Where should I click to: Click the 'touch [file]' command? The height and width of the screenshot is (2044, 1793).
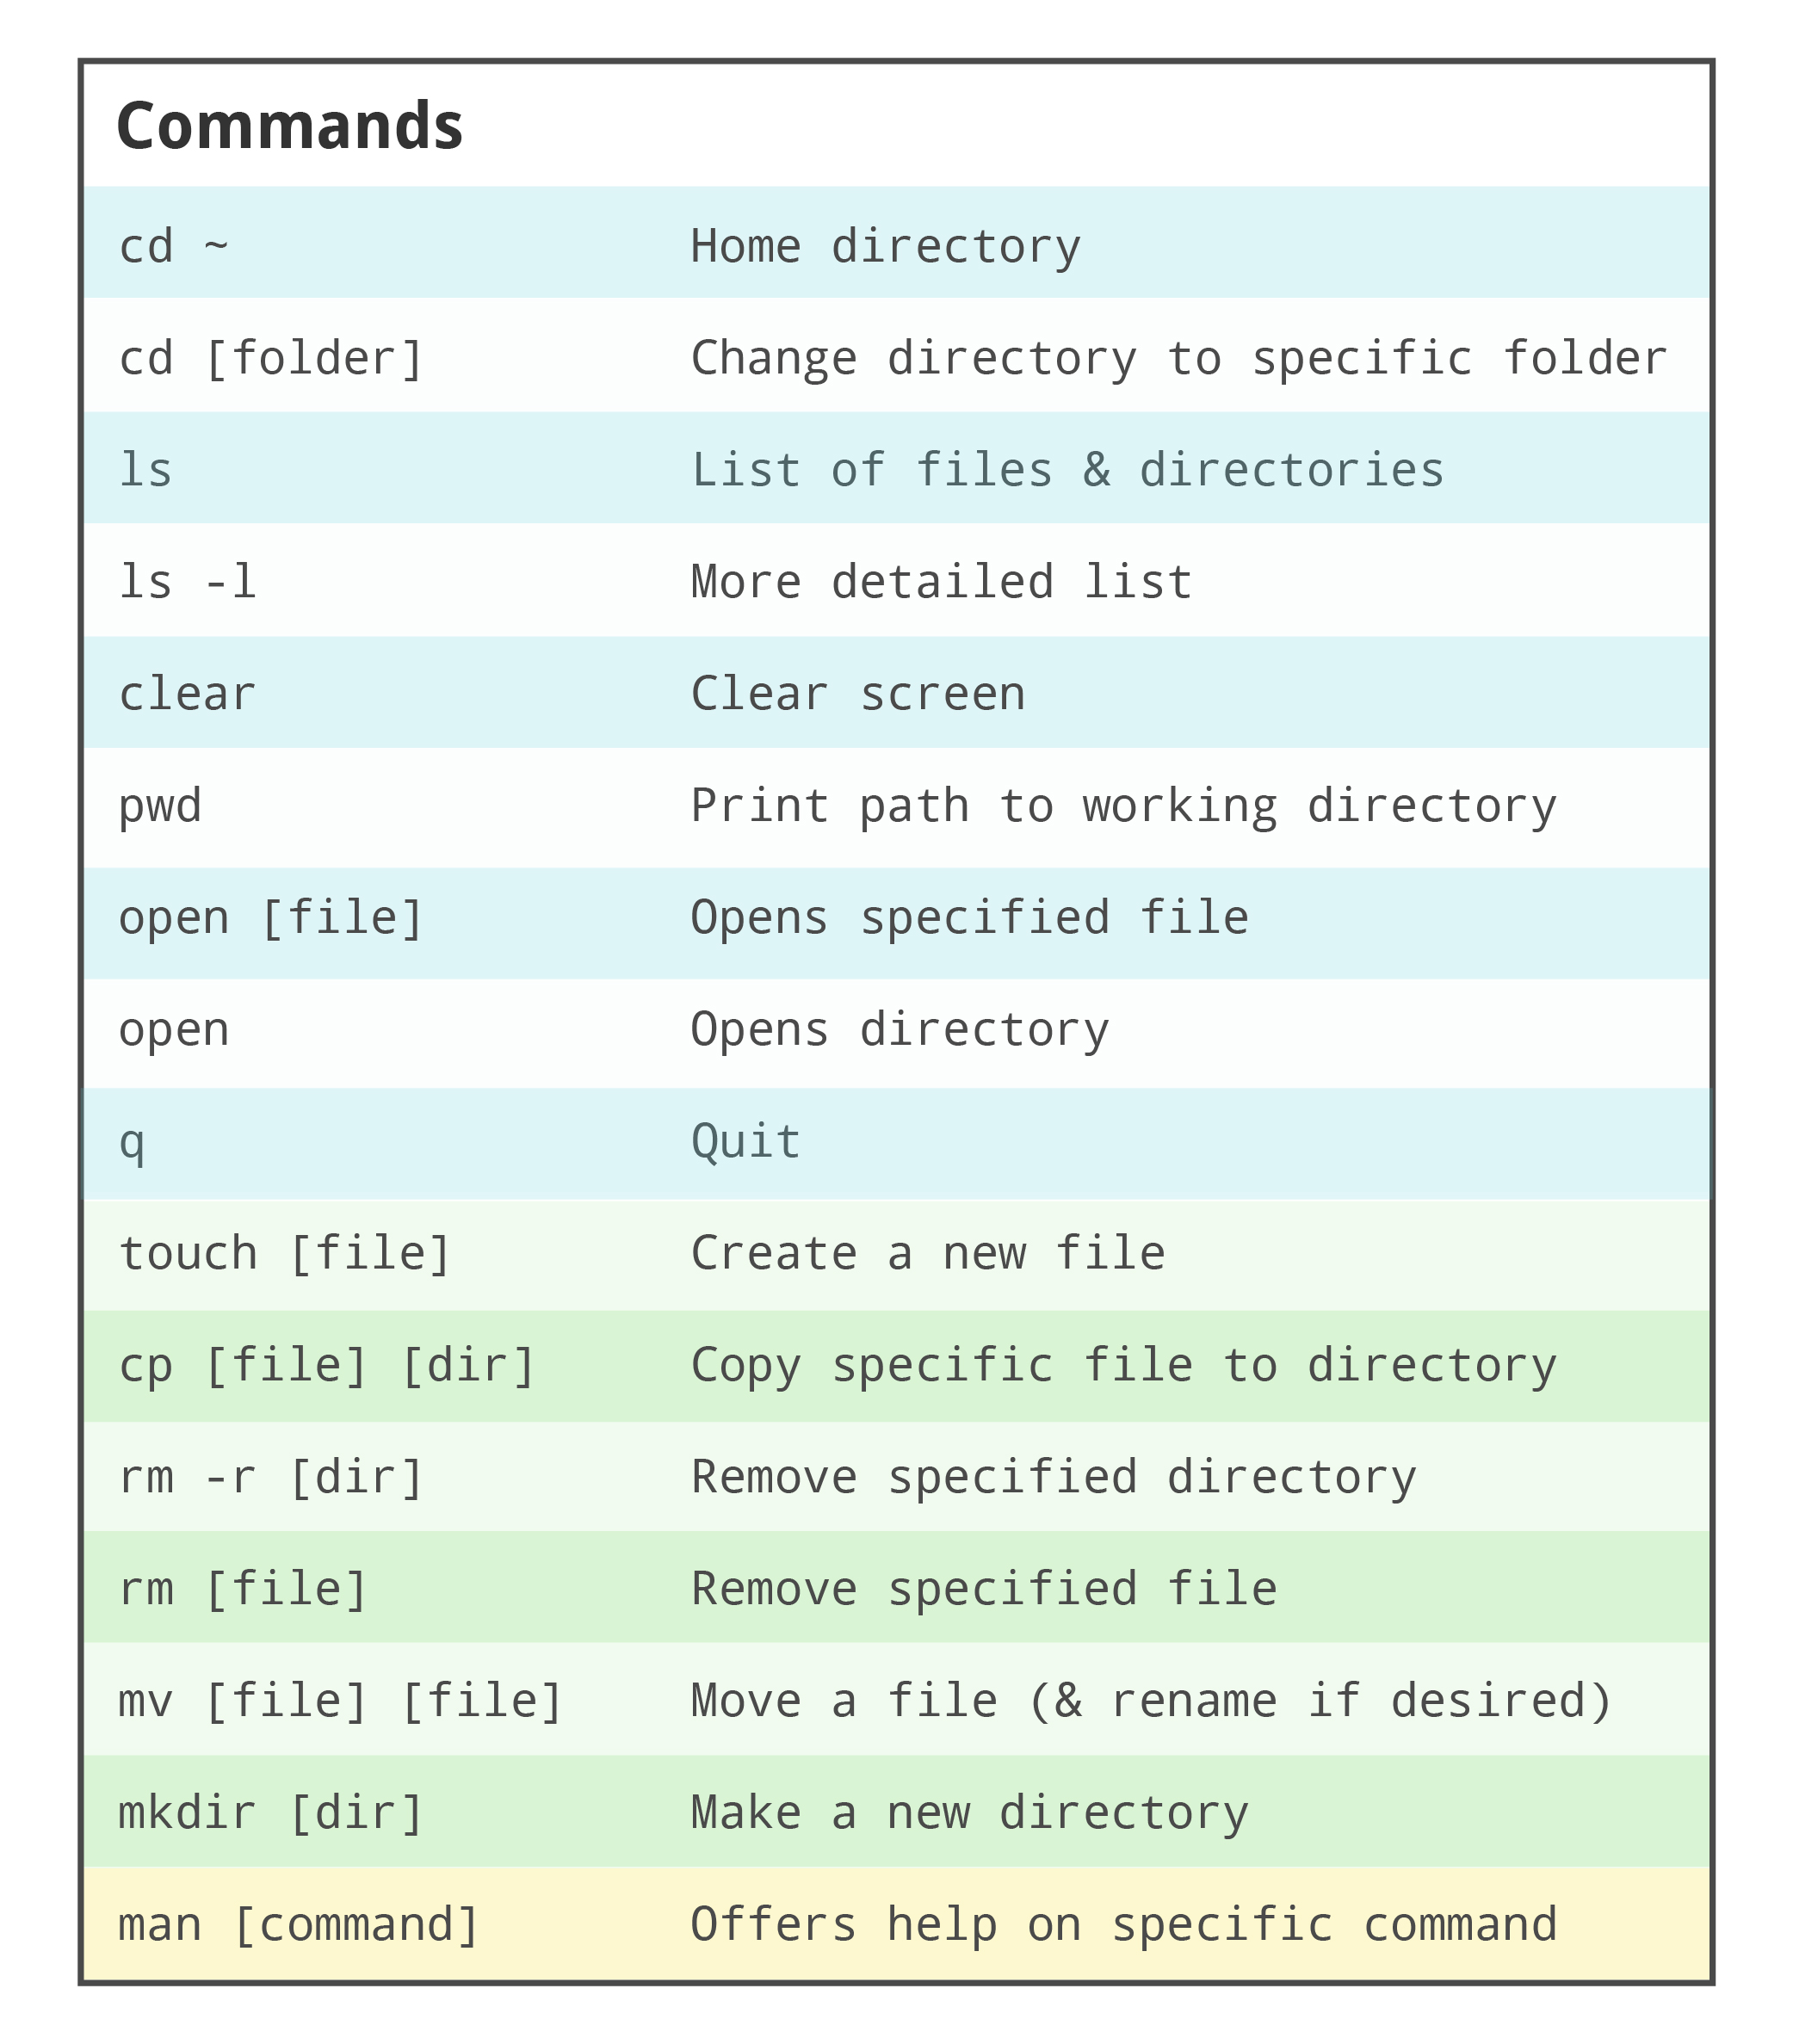coord(285,1254)
